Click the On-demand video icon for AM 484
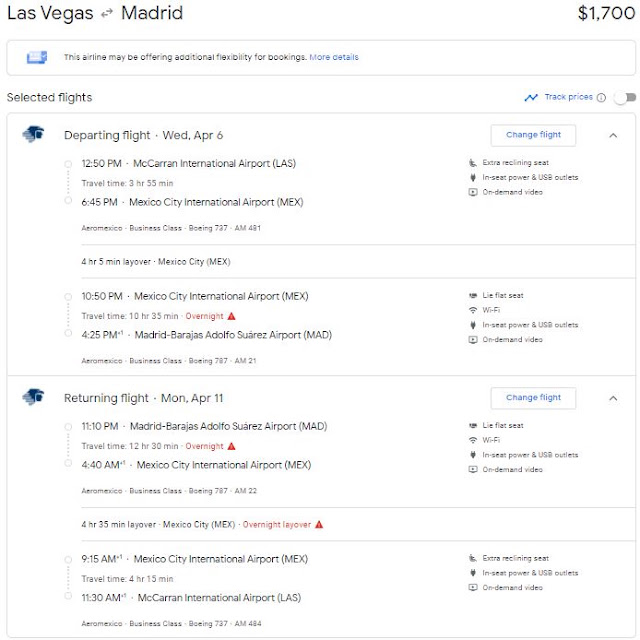The image size is (640, 640). (x=473, y=588)
